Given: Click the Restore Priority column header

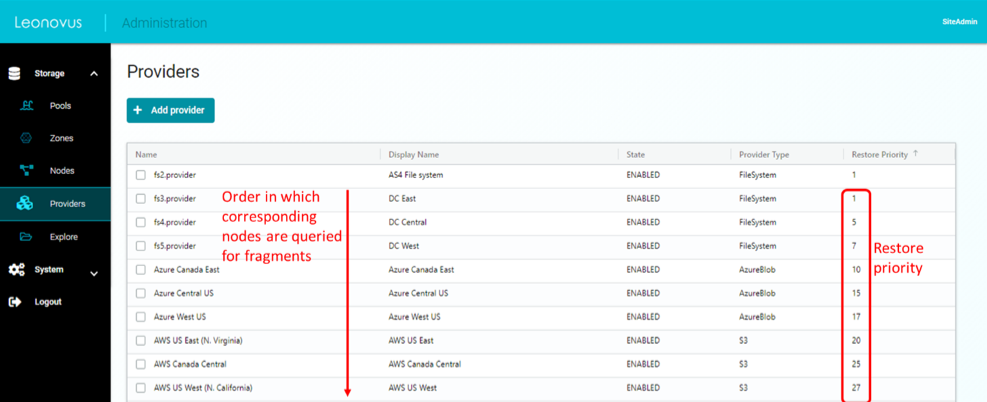Looking at the screenshot, I should click(879, 154).
